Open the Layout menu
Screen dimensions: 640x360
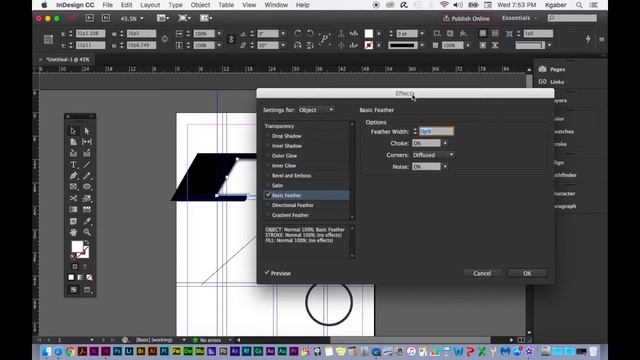tap(150, 5)
